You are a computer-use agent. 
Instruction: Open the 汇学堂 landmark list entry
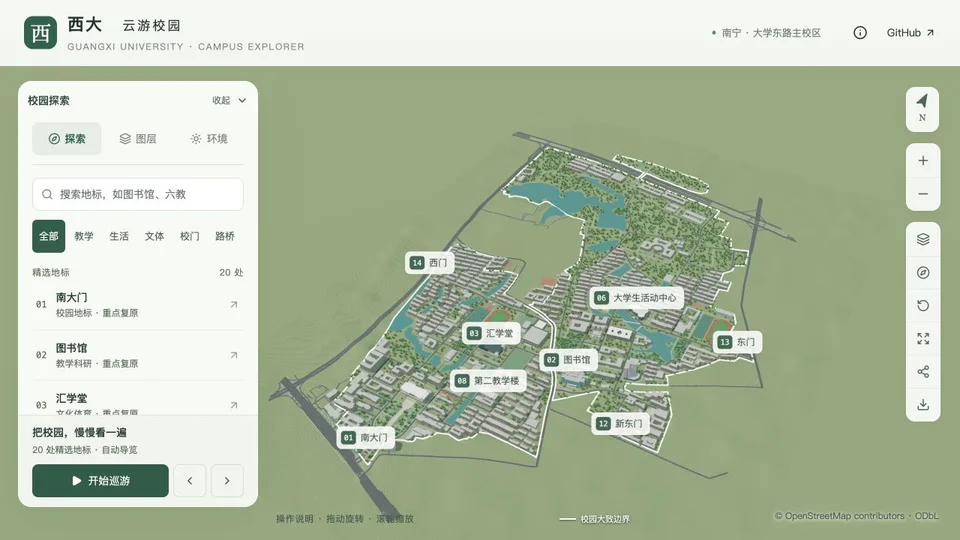point(138,399)
